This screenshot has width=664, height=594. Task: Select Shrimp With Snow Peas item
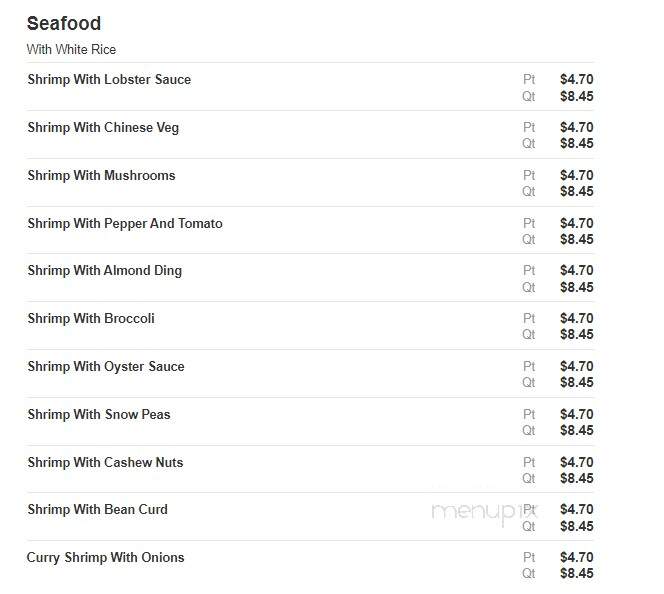tap(99, 414)
